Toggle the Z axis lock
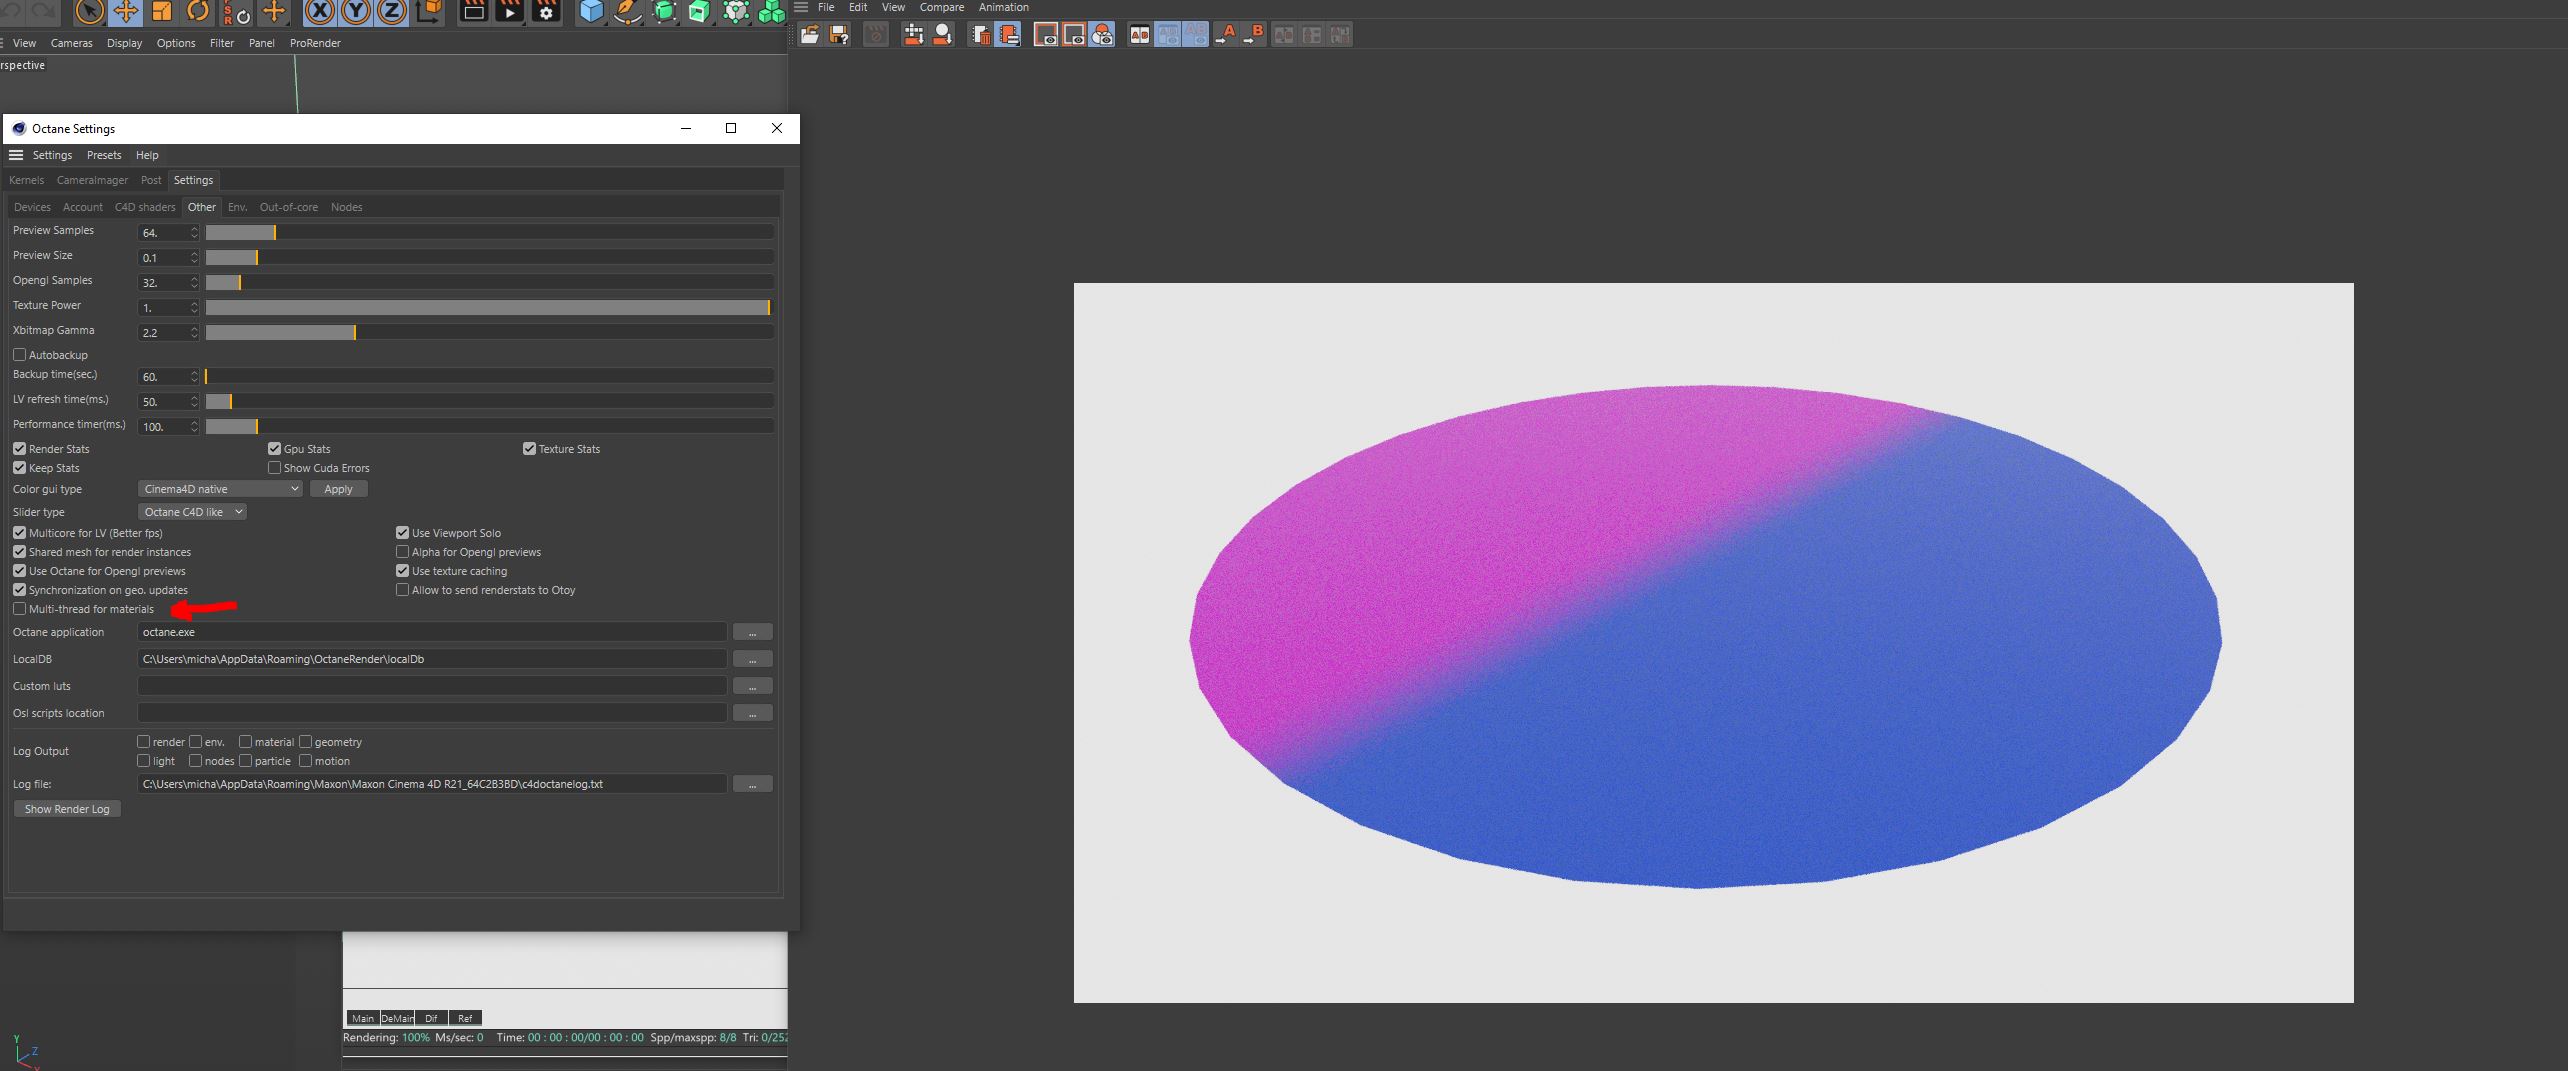This screenshot has height=1071, width=2568. click(x=392, y=12)
